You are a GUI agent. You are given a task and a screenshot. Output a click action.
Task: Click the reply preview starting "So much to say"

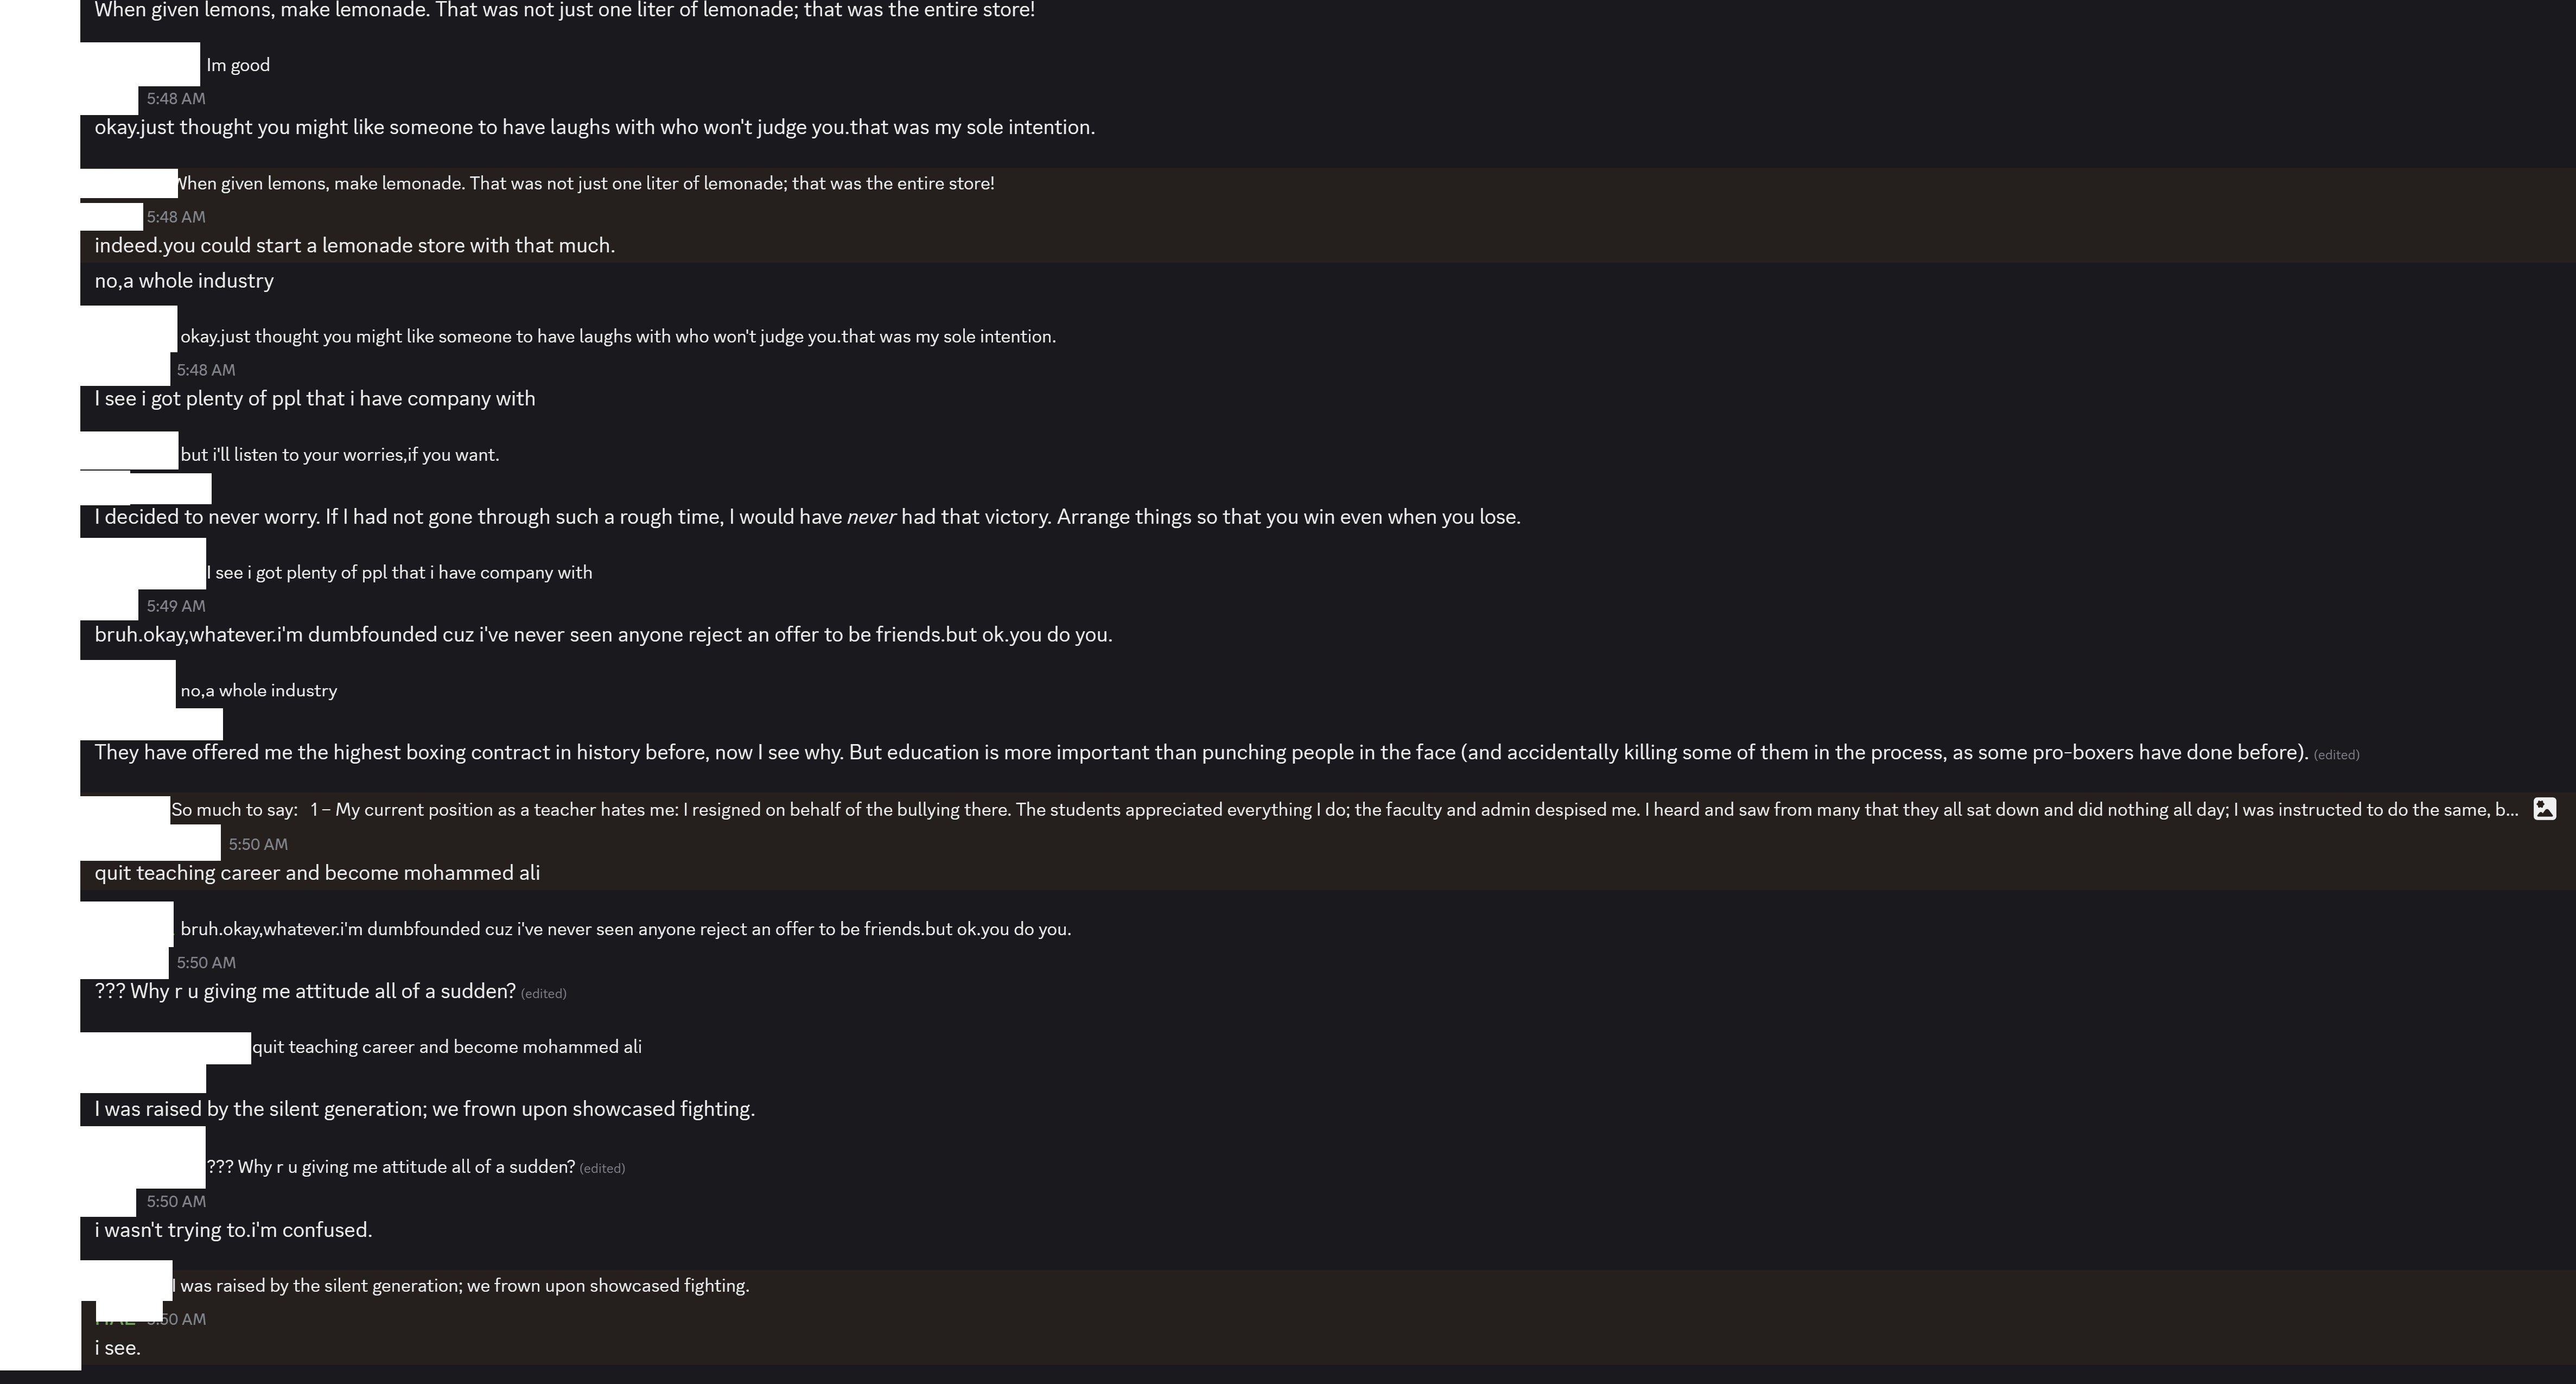[1344, 810]
